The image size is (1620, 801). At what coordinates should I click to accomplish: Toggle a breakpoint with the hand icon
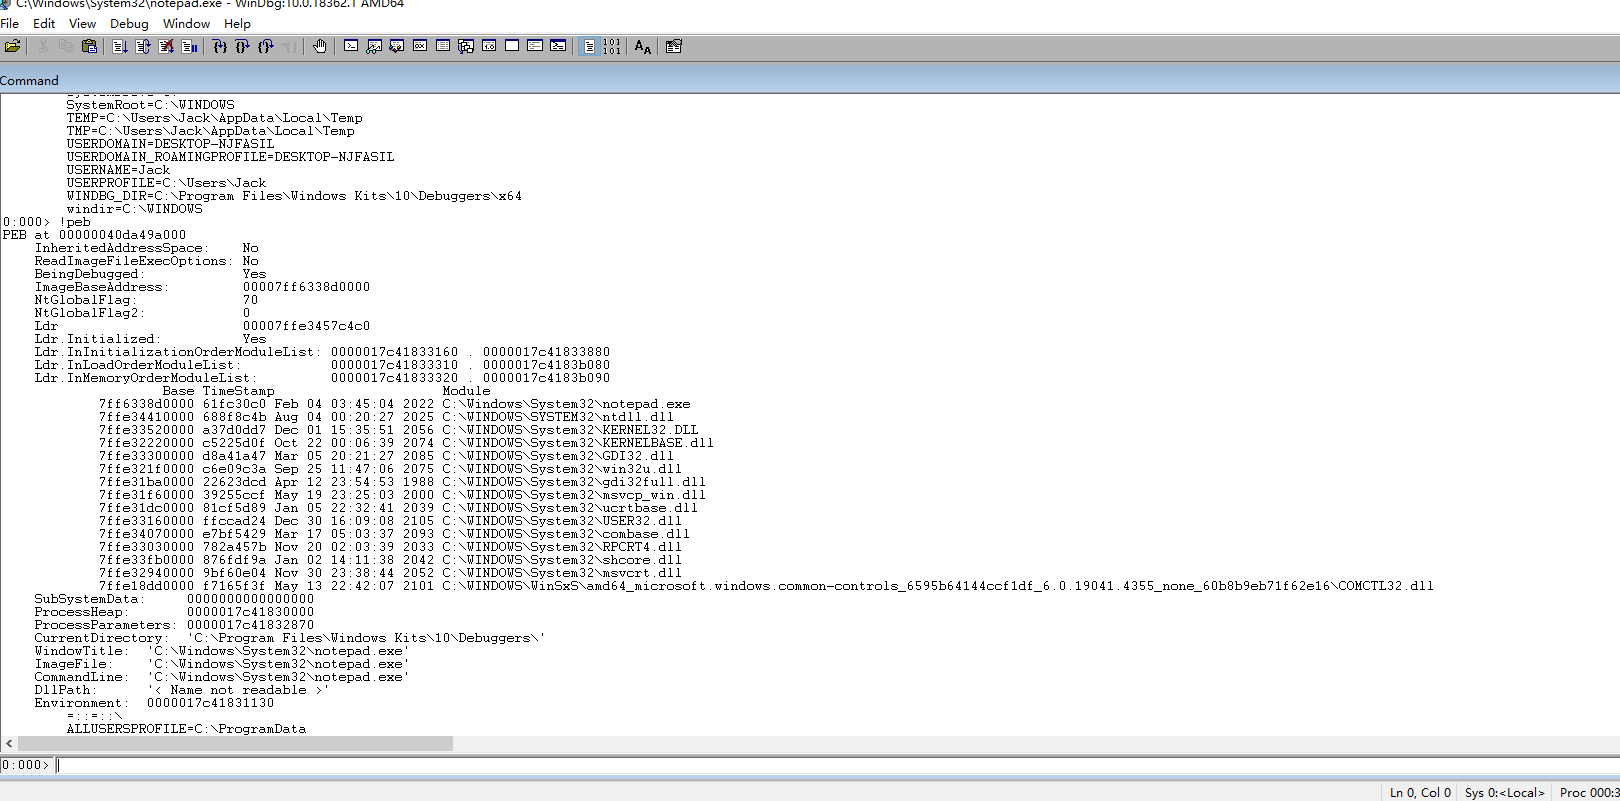tap(320, 46)
